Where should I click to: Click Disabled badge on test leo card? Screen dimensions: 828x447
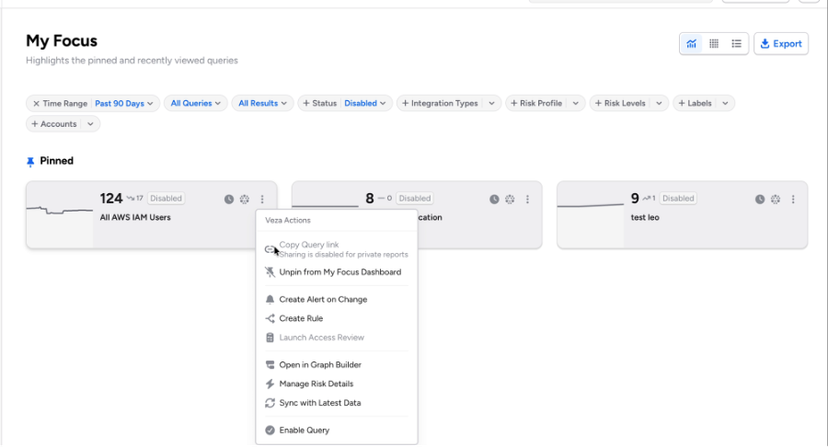(678, 199)
